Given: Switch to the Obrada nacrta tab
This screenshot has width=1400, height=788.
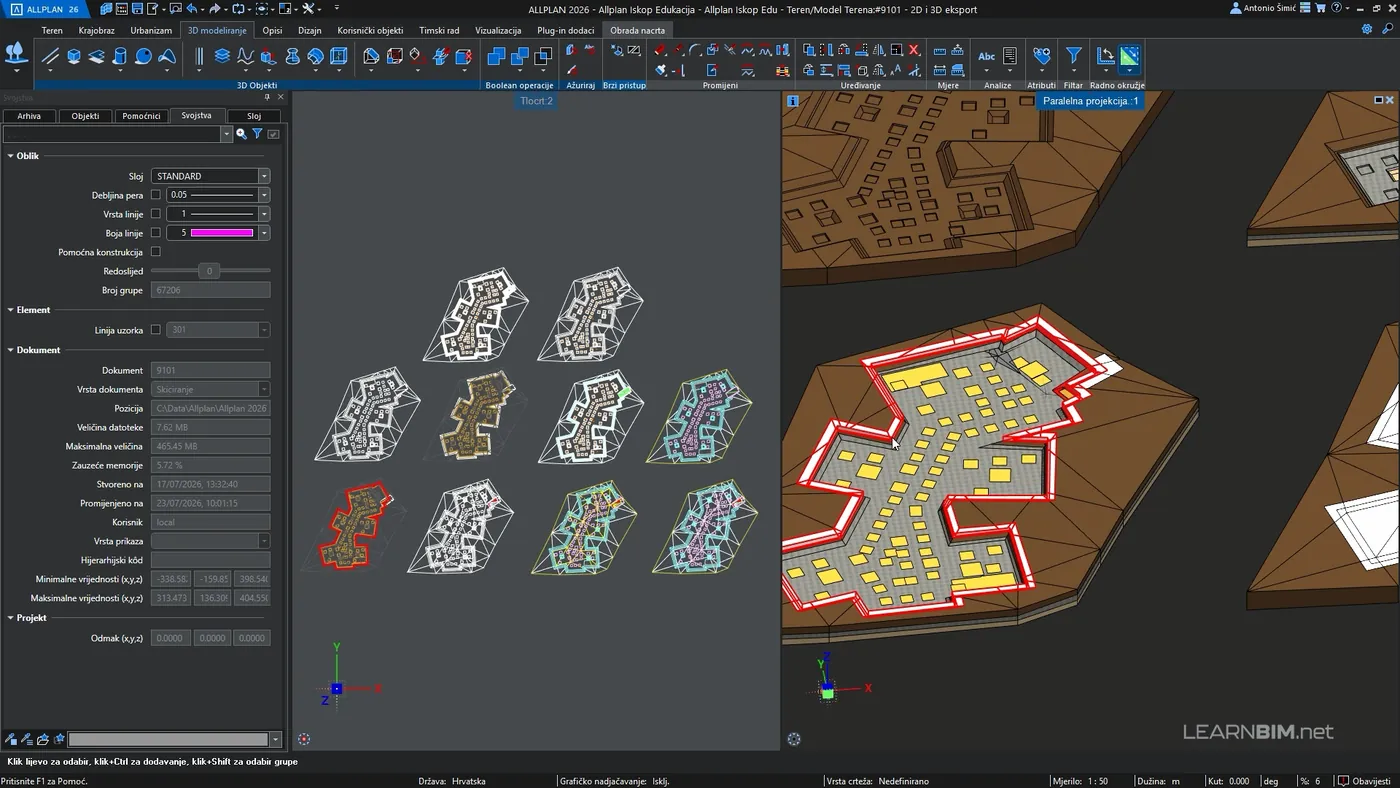Looking at the screenshot, I should (637, 30).
